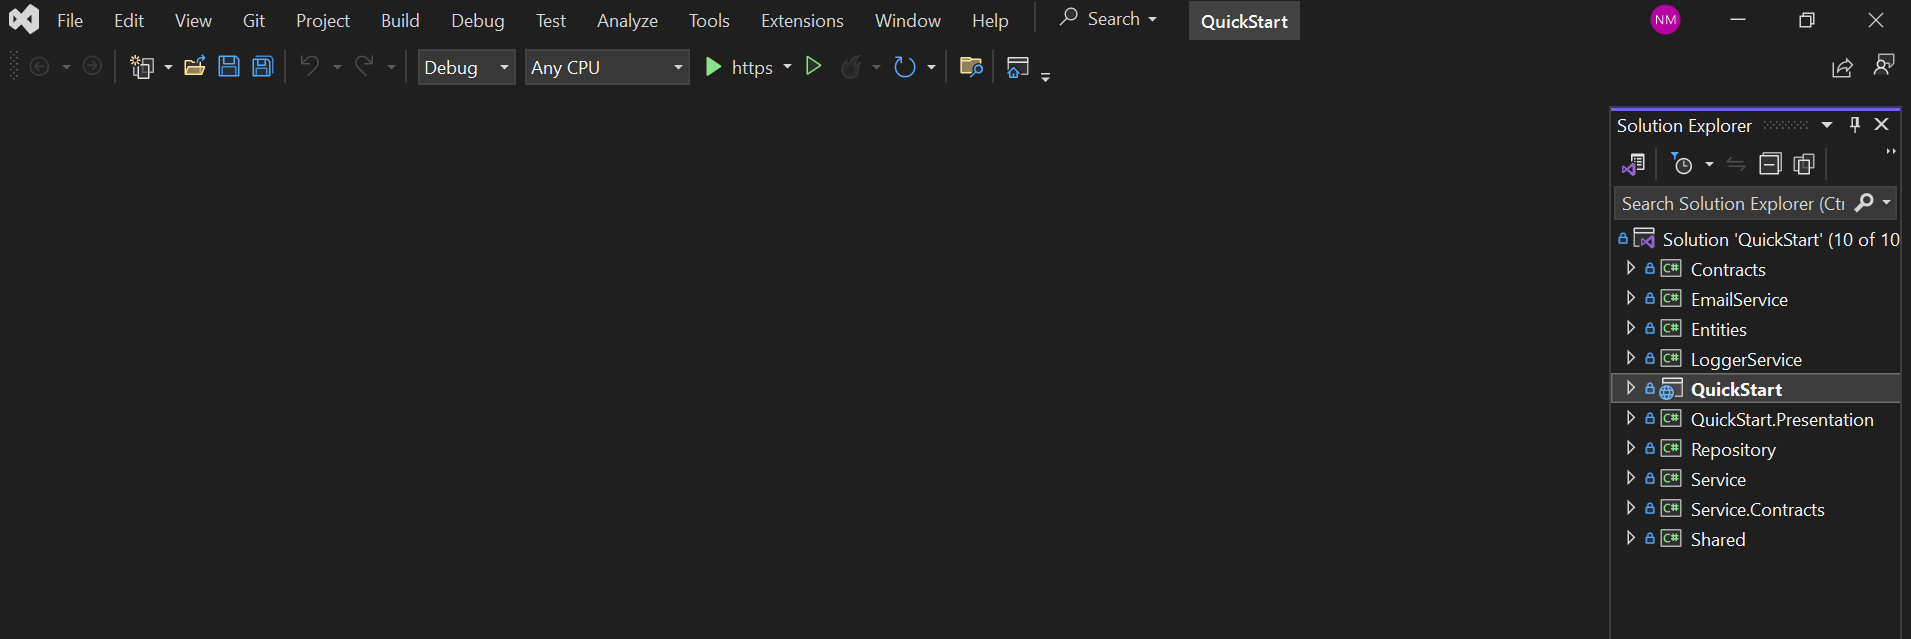Click the Live Share icon

pos(1842,67)
